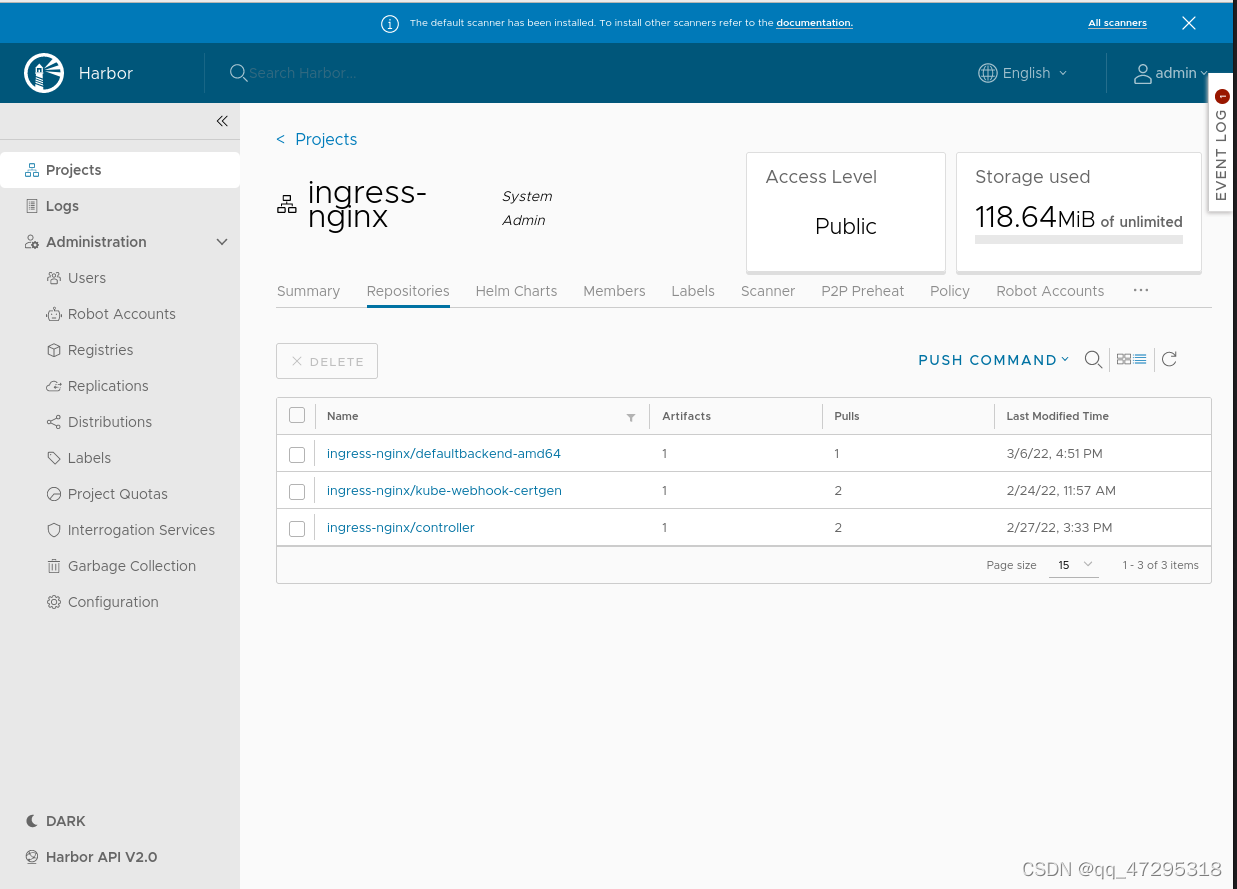Click the All scanners link

click(1118, 23)
